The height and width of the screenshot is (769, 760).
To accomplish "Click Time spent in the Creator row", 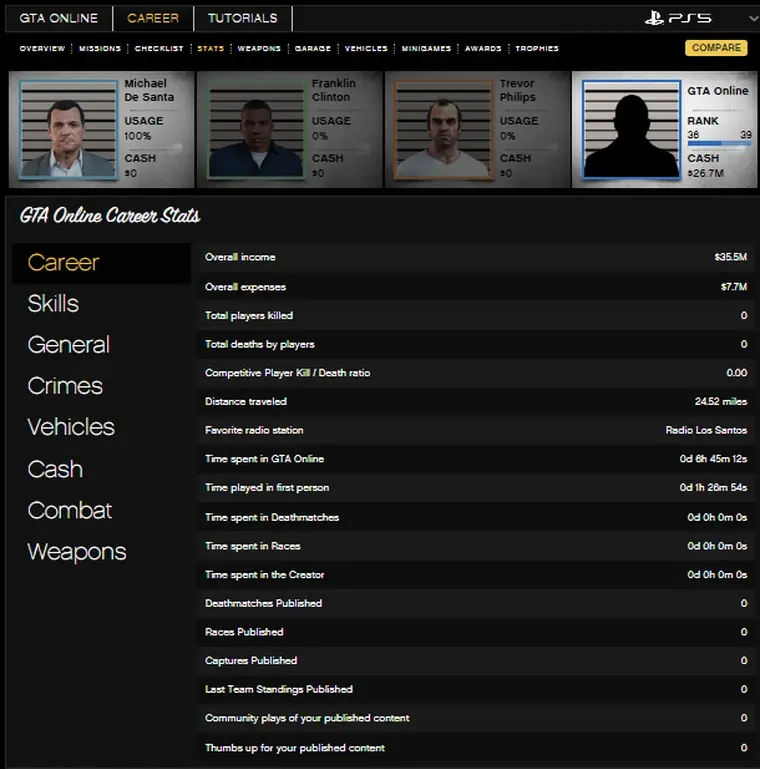I will [475, 575].
